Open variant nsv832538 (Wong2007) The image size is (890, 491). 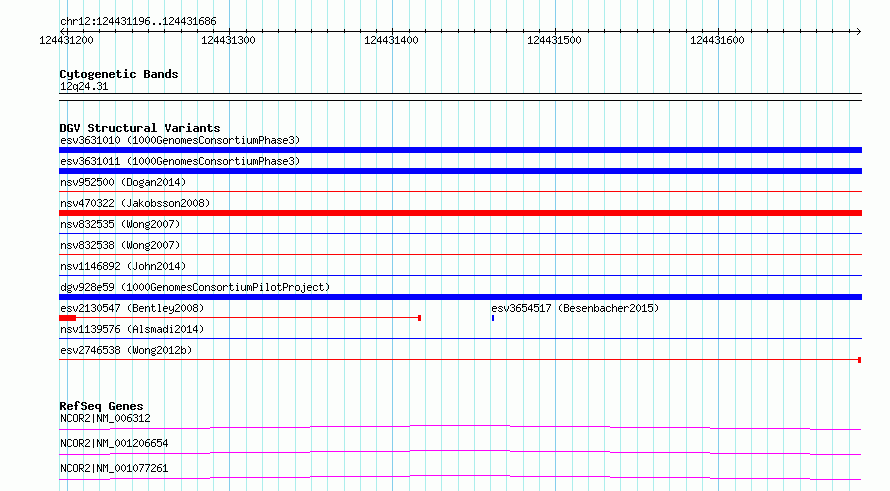[x=120, y=245]
